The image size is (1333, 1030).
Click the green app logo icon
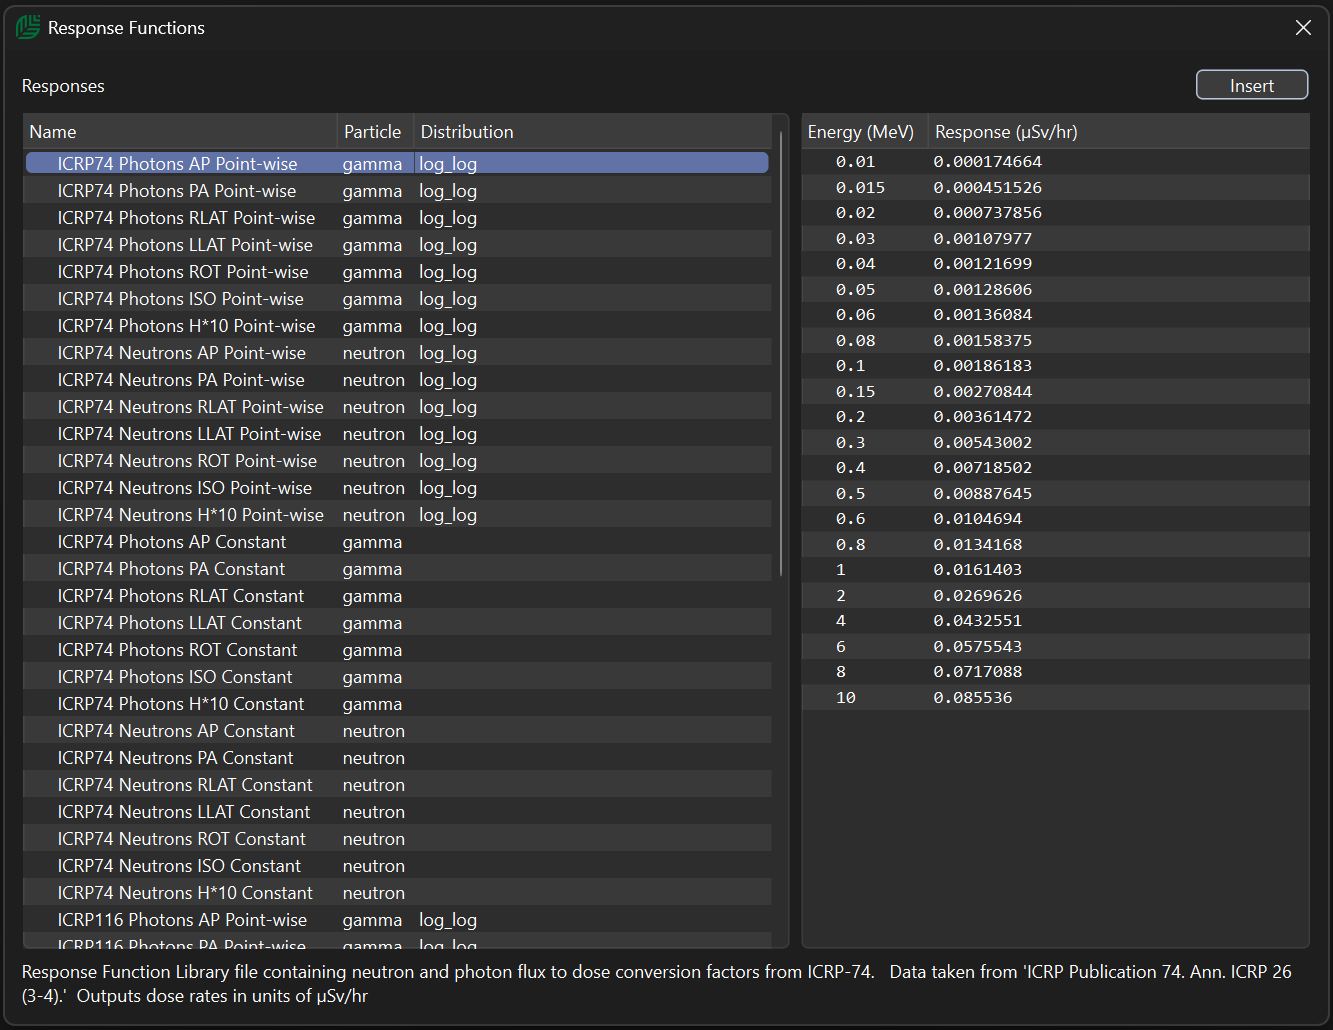coord(28,27)
